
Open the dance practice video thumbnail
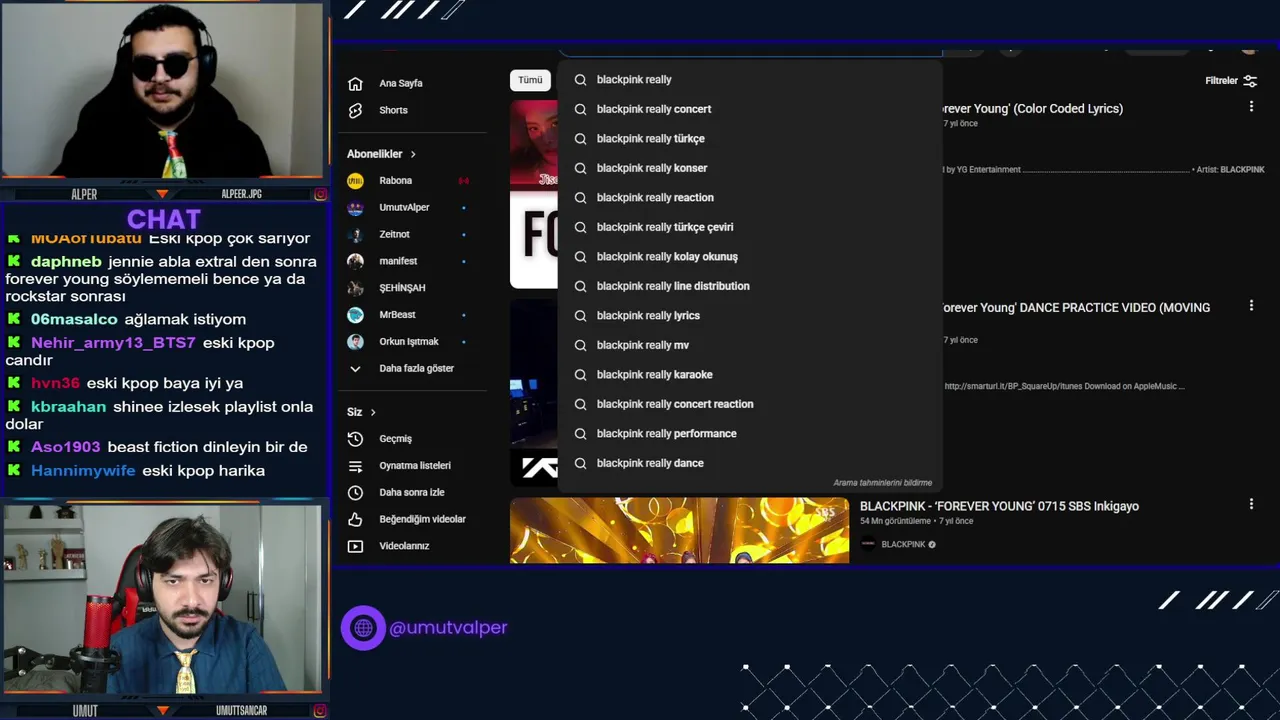pos(533,393)
